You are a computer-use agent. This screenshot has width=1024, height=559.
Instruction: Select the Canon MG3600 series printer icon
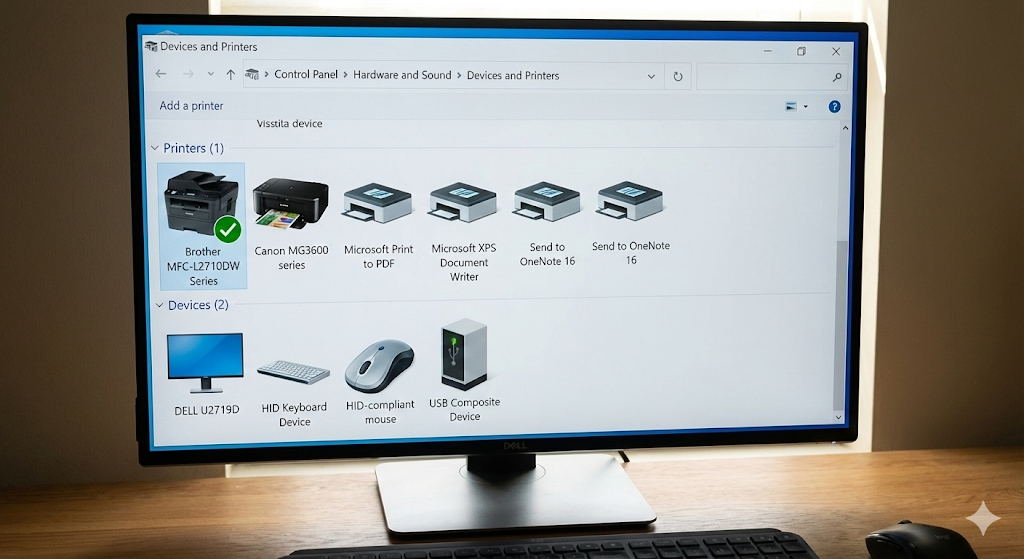pyautogui.click(x=291, y=203)
